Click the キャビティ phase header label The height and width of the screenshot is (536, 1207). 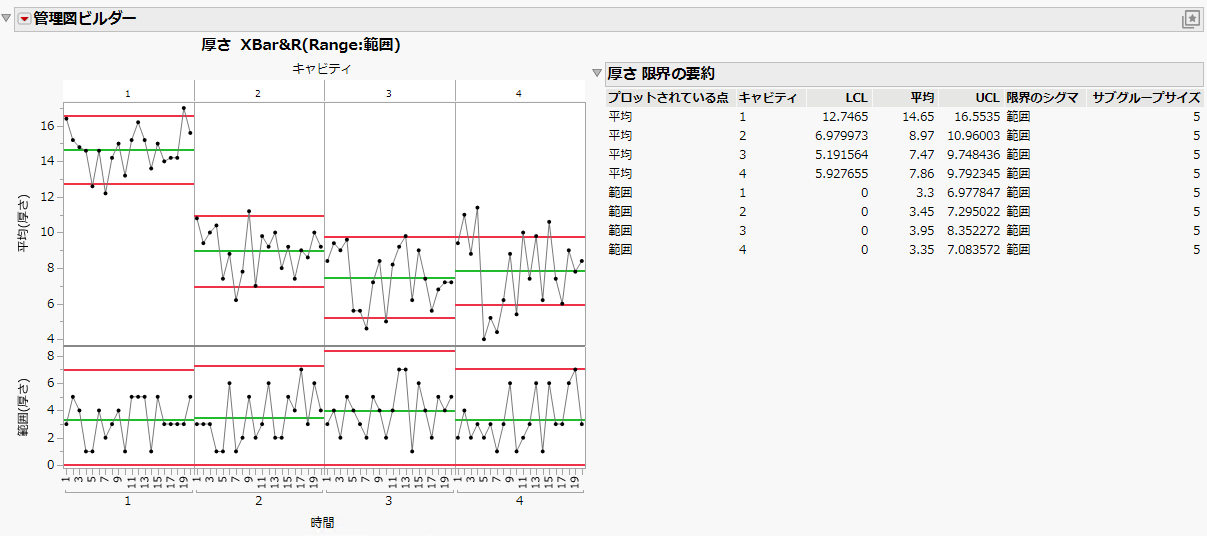click(320, 67)
